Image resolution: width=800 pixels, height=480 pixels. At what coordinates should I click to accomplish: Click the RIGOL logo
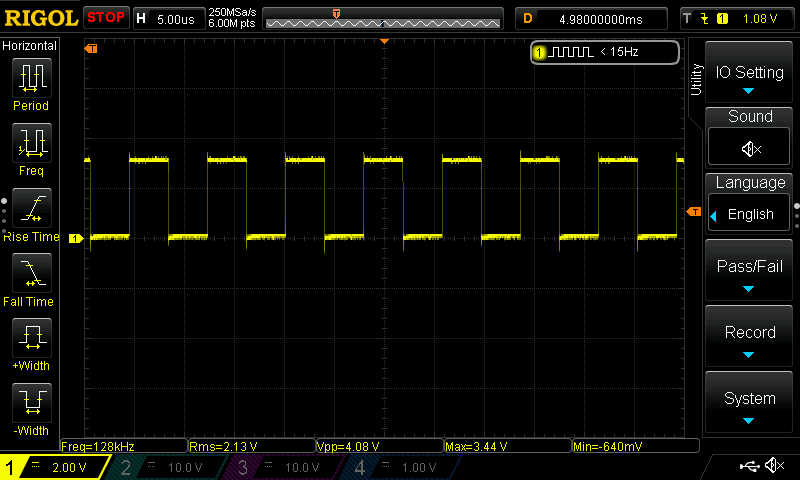(x=41, y=18)
